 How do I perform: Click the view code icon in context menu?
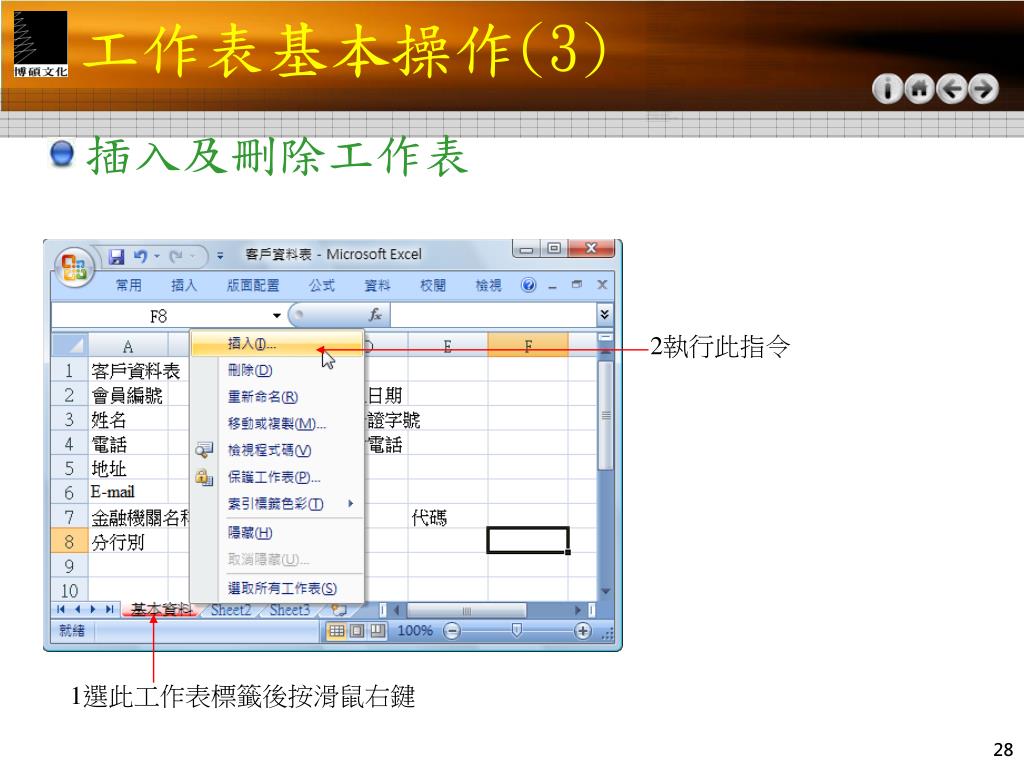tap(204, 449)
